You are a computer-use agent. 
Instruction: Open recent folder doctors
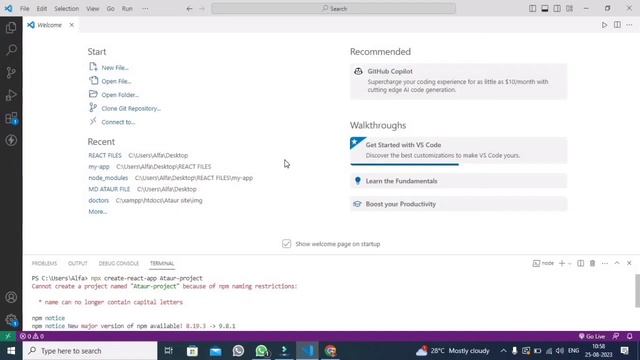coord(98,200)
